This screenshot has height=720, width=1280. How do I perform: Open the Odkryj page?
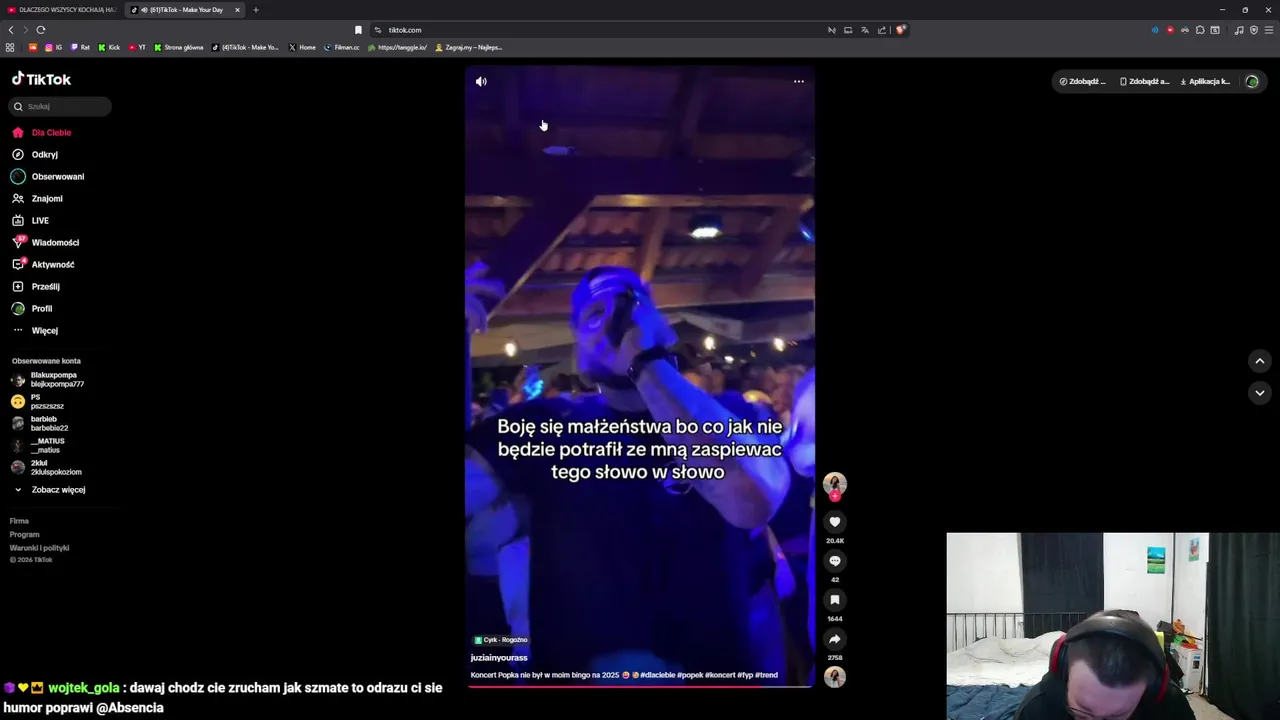35,154
